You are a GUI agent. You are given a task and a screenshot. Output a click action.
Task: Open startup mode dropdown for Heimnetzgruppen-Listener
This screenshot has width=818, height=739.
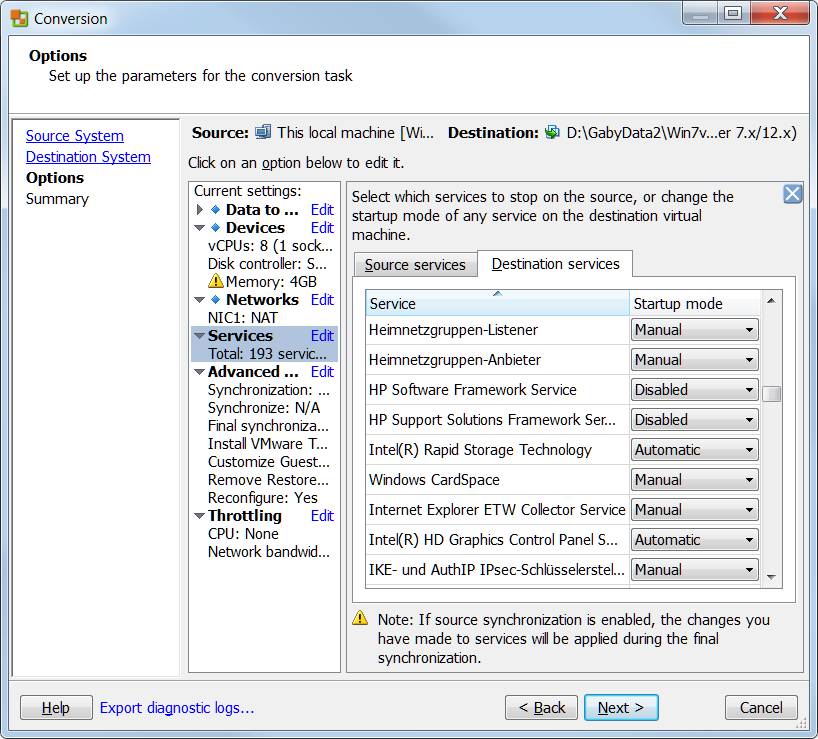click(694, 330)
